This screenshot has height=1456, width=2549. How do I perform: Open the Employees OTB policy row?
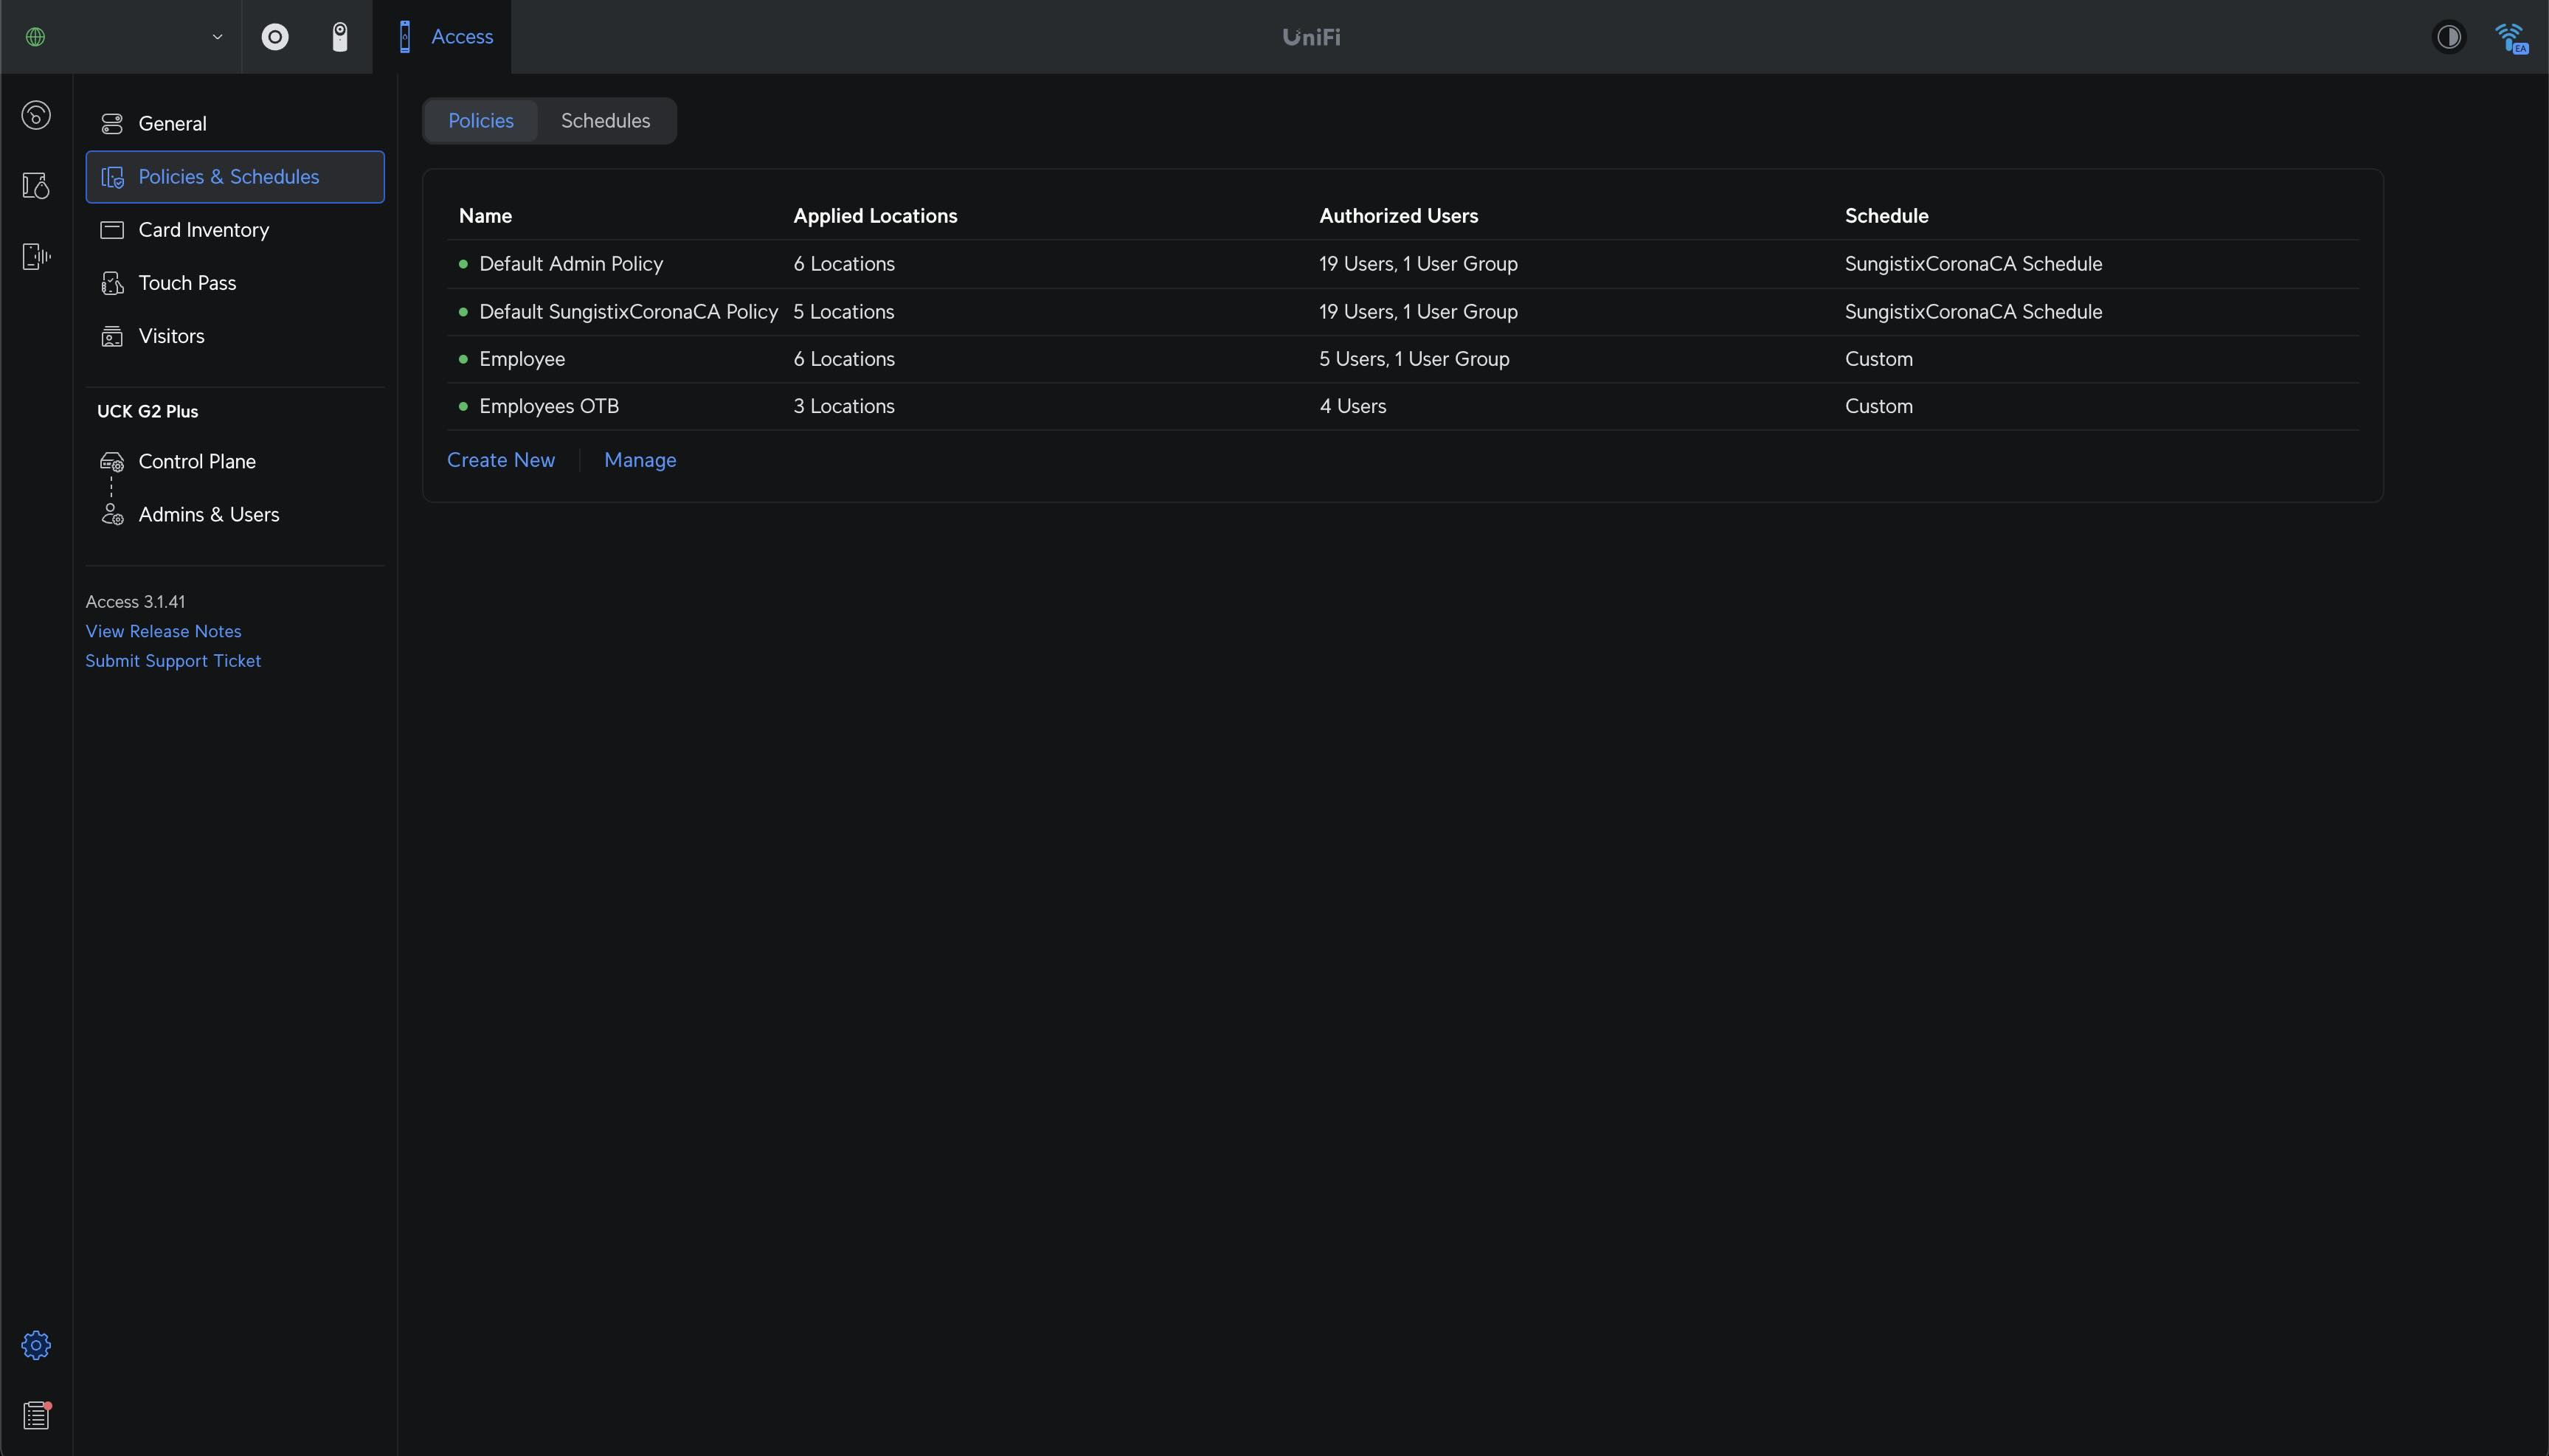[1403, 406]
